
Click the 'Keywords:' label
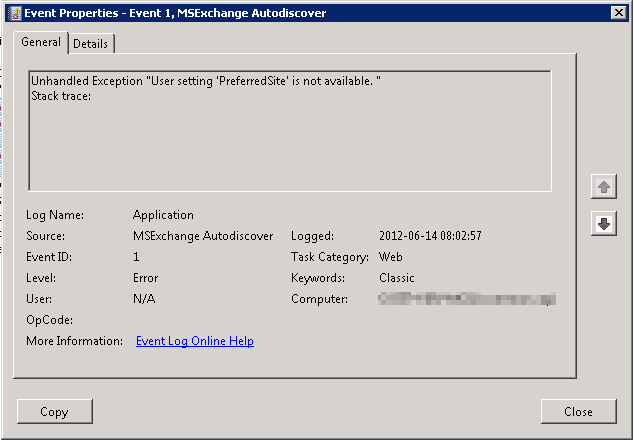point(318,278)
